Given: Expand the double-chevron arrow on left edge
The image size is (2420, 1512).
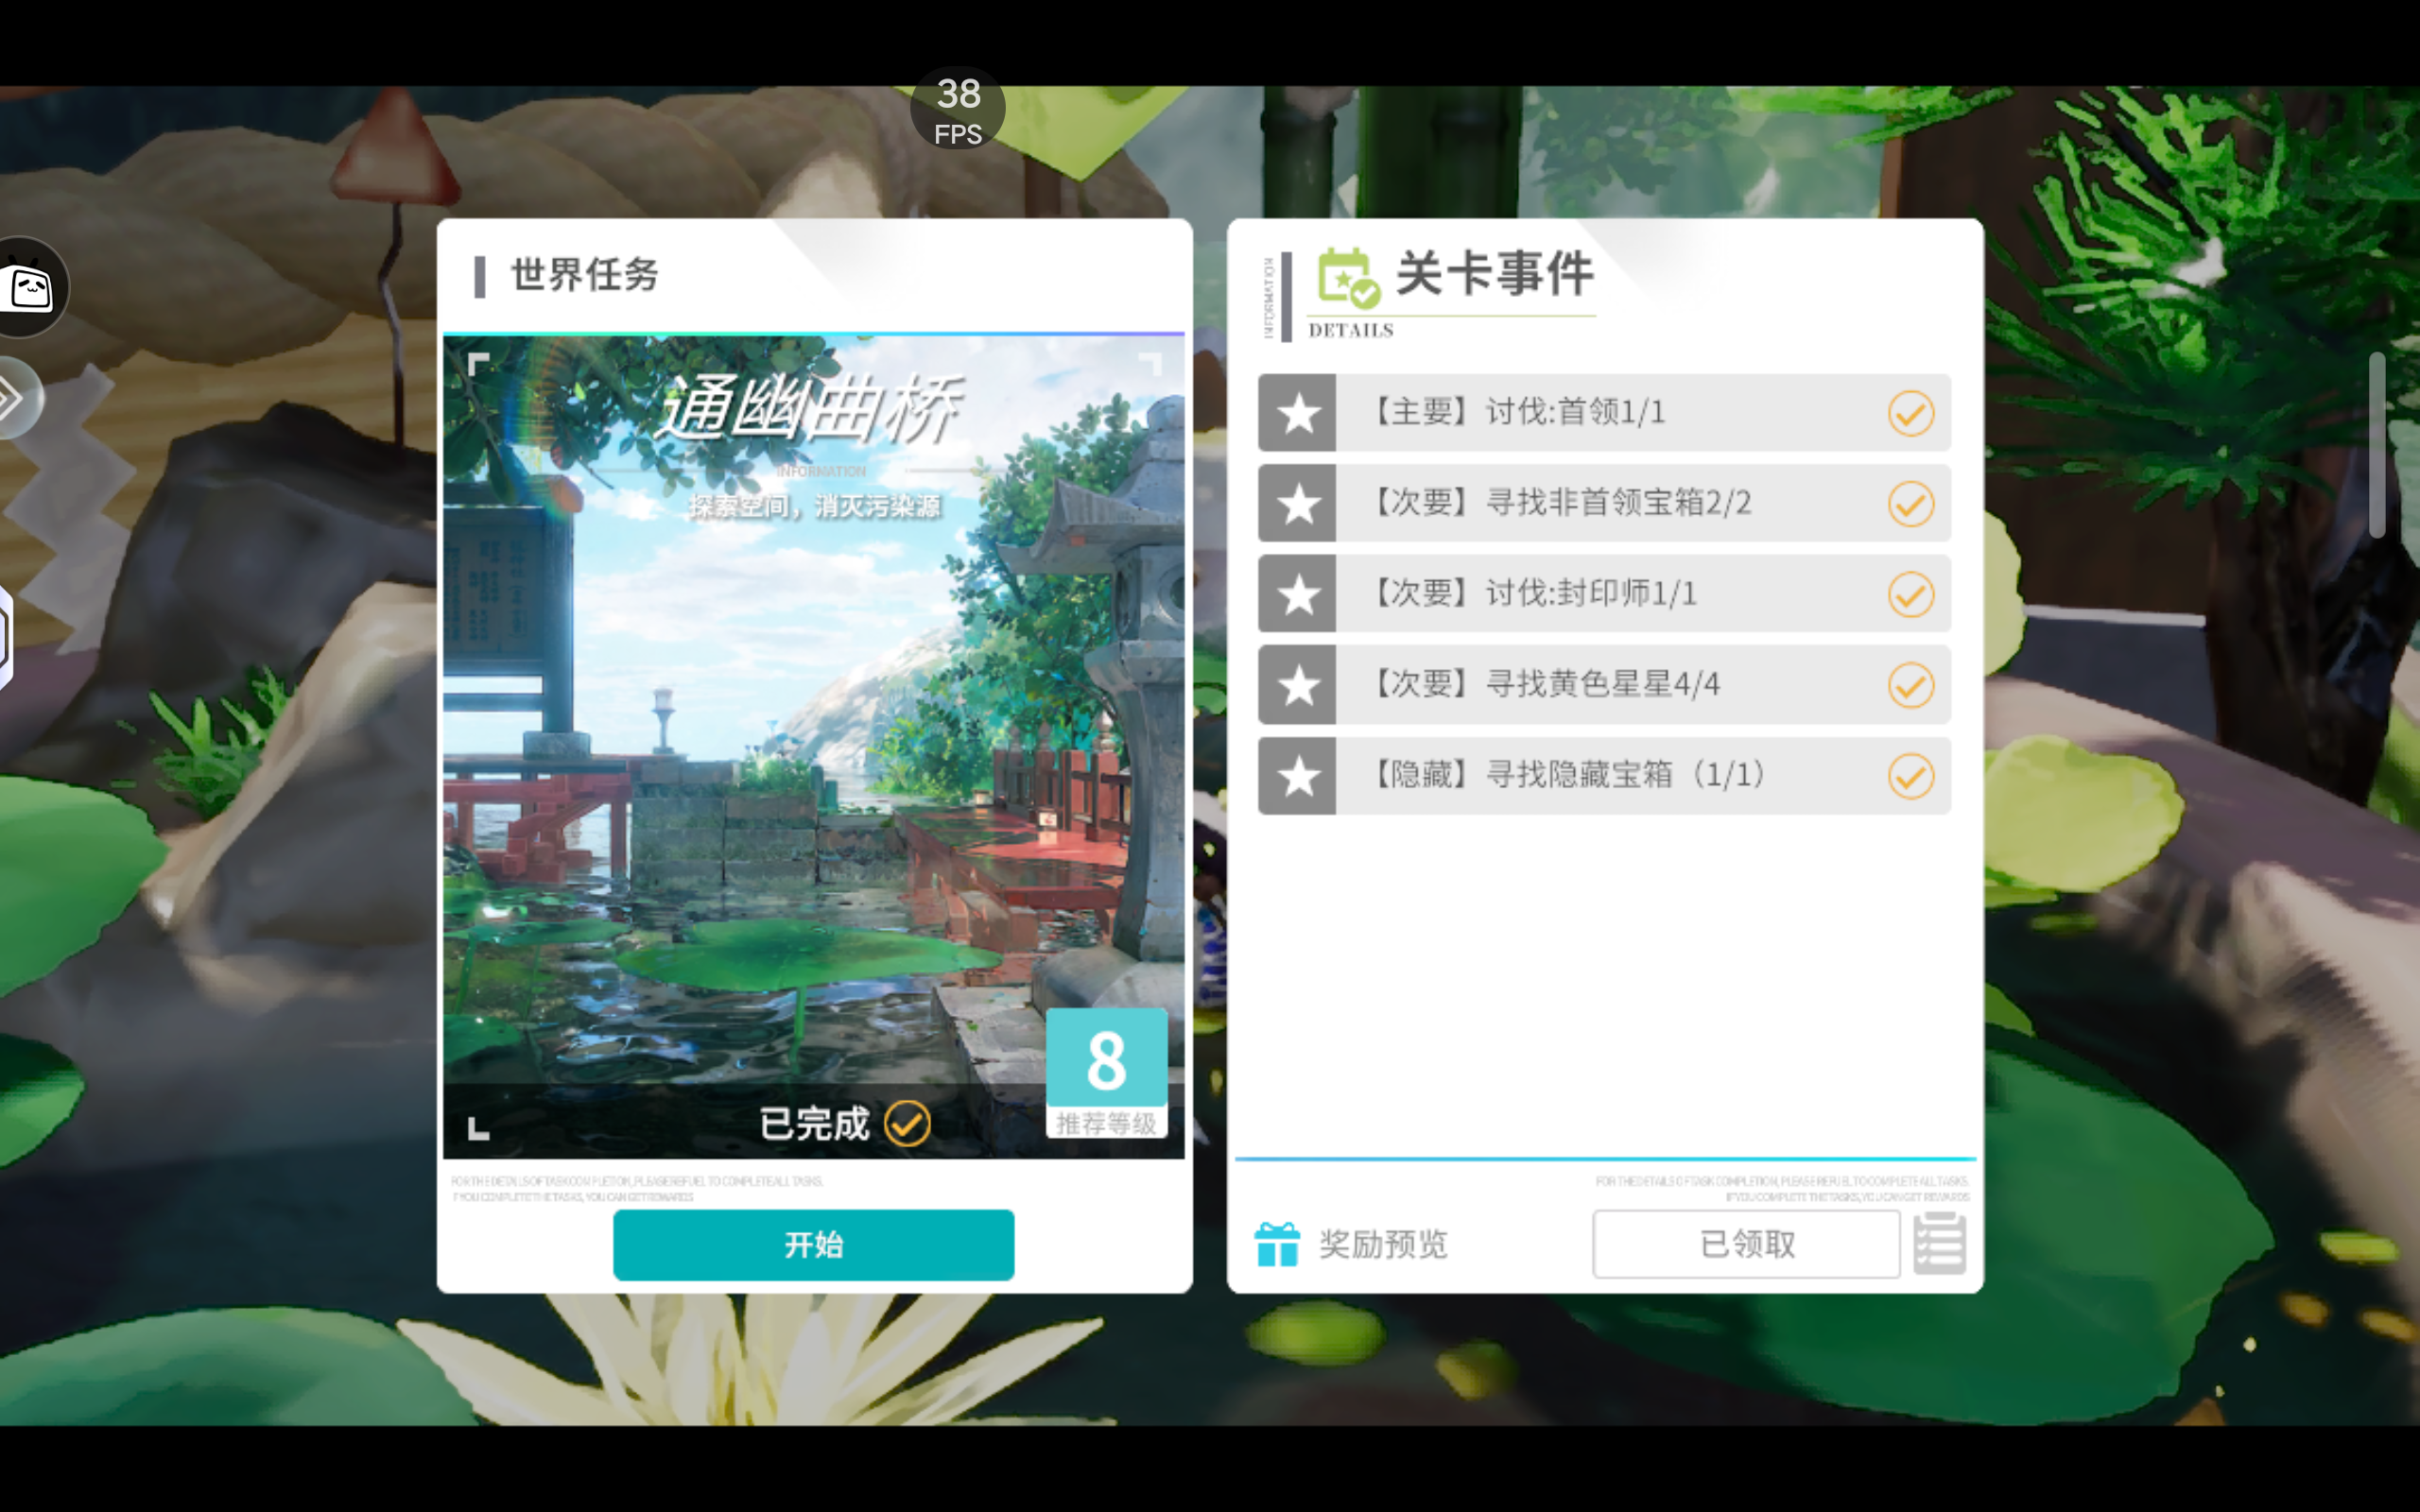Looking at the screenshot, I should pos(14,399).
